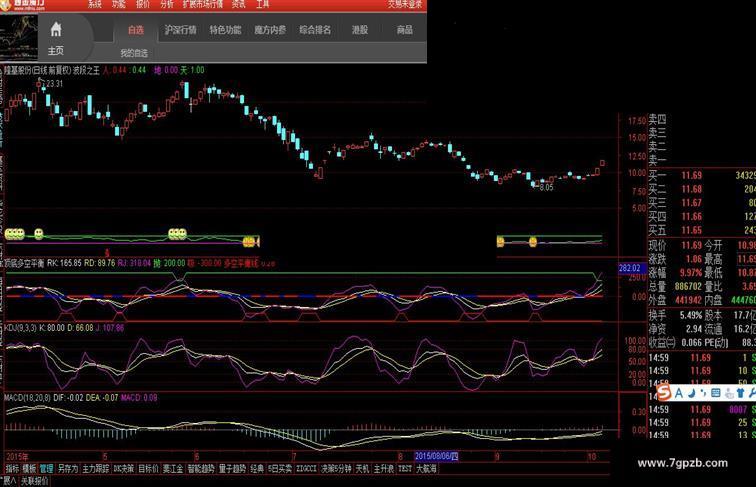Click the 涨幅 value 9.97%
Viewport: 756px width, 487px height.
point(689,273)
